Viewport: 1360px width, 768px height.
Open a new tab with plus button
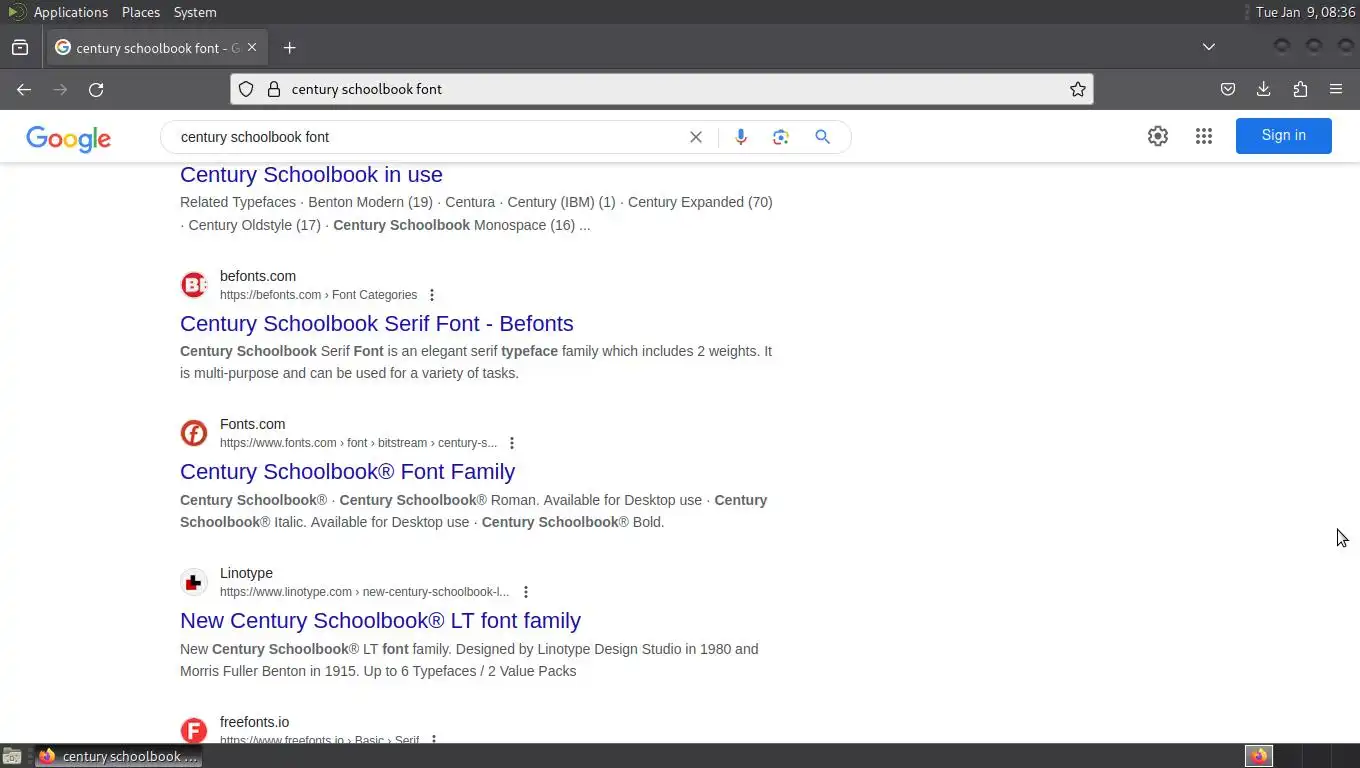pyautogui.click(x=289, y=47)
